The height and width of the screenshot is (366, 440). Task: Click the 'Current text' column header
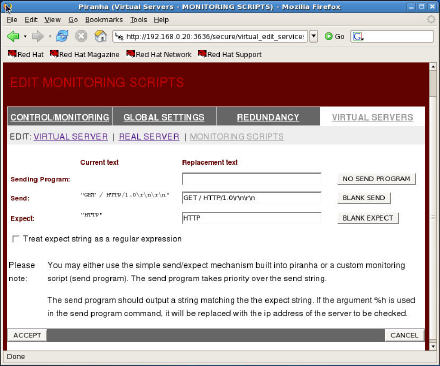tap(99, 162)
